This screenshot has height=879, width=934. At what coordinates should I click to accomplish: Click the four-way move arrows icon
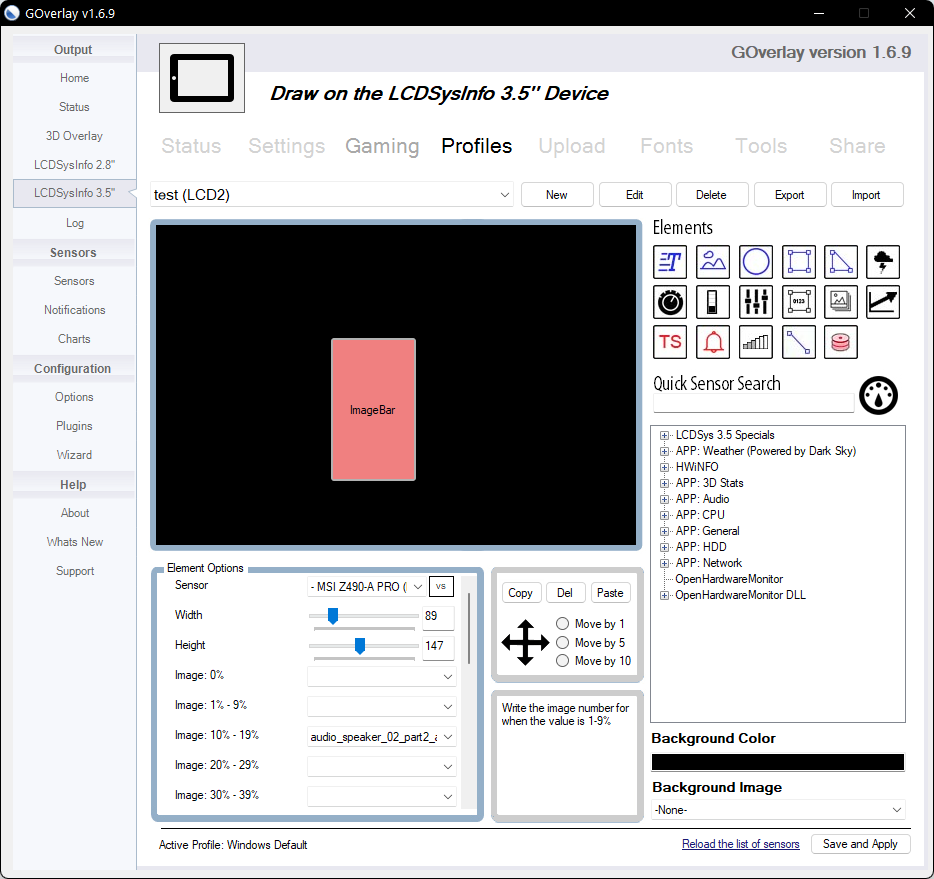[x=525, y=643]
